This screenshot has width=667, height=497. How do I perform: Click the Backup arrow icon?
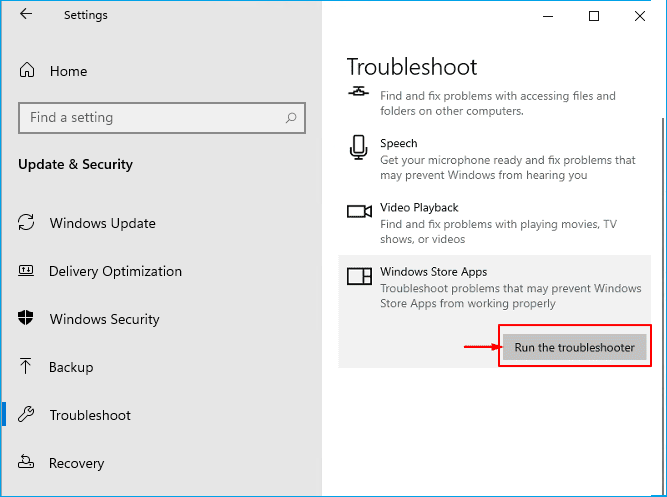point(27,367)
